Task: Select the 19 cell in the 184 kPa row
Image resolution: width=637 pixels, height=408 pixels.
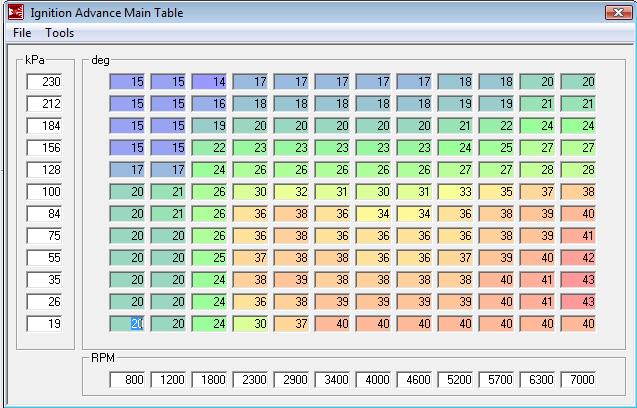Action: (209, 126)
